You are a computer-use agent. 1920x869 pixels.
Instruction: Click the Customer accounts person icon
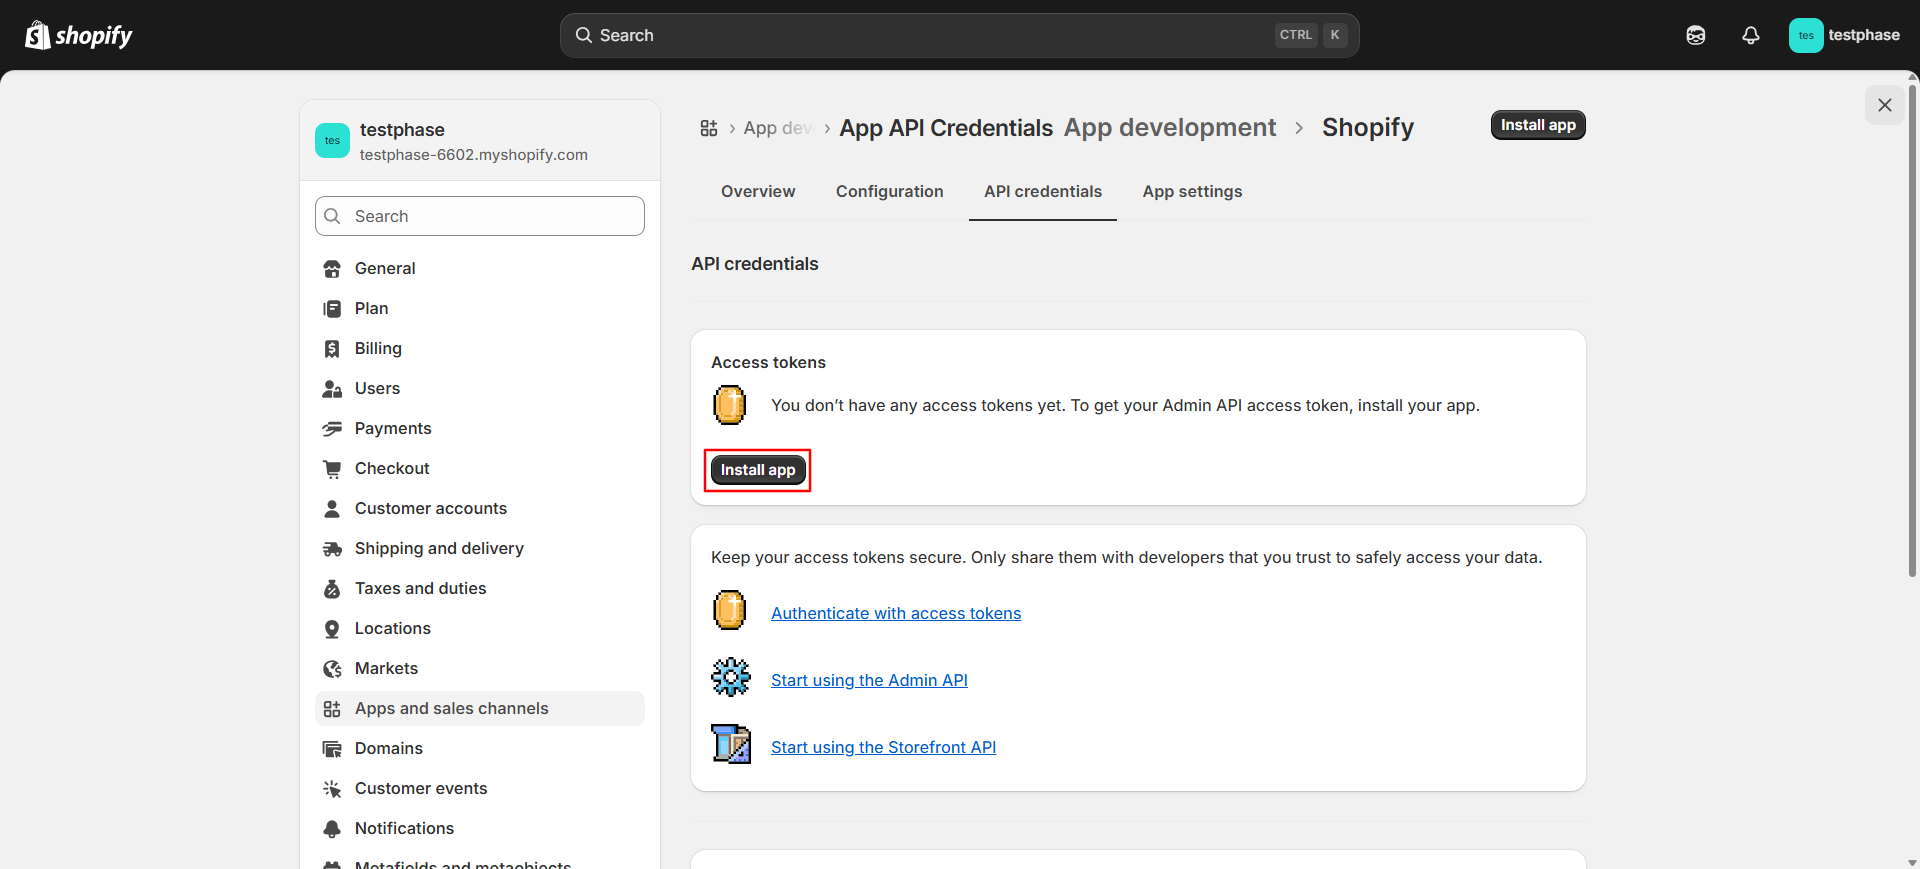tap(332, 509)
